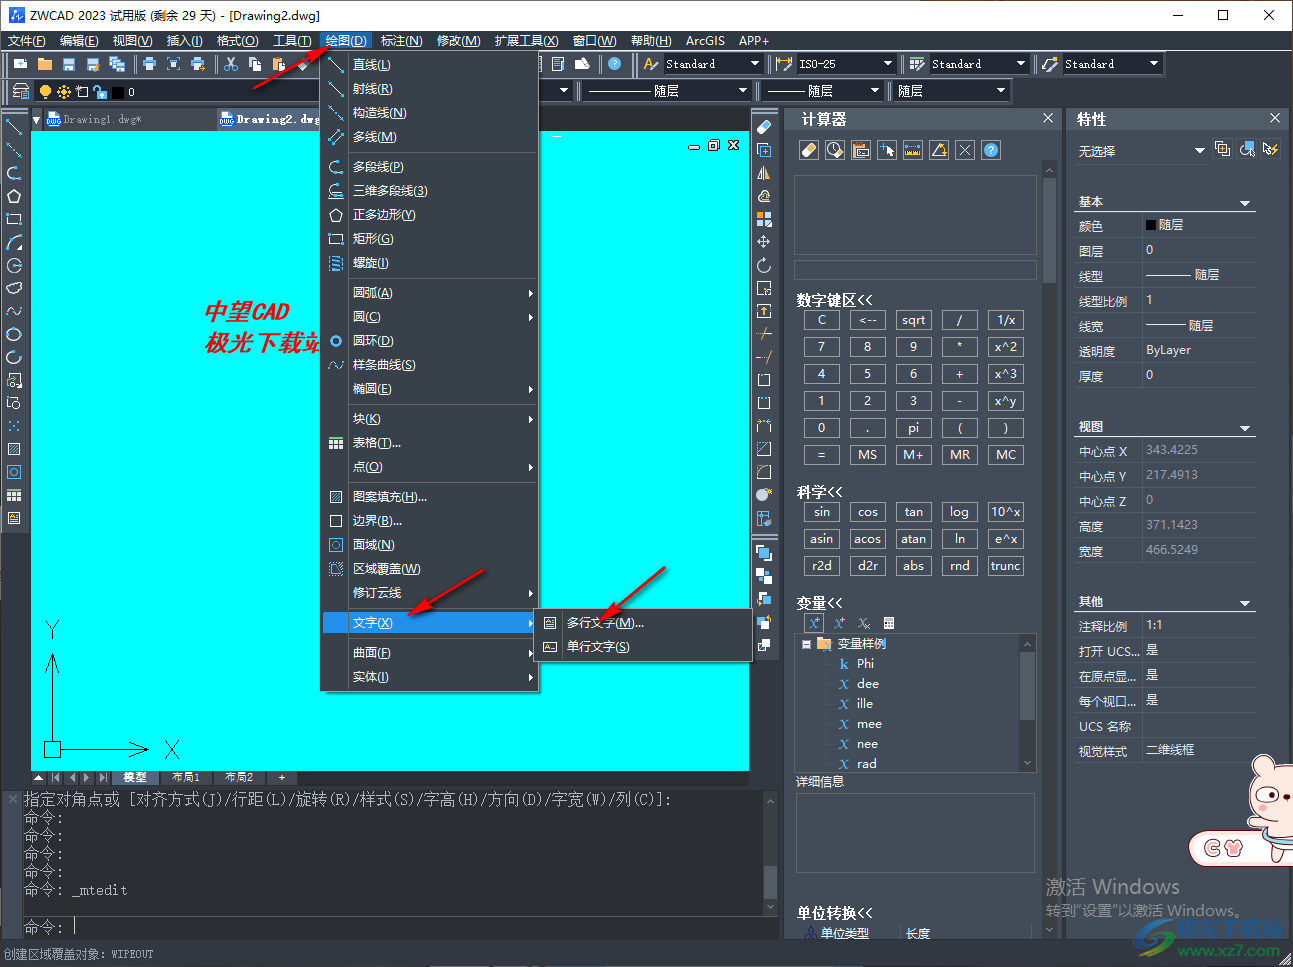
Task: Click the black layer color swatch
Action: coord(117,92)
